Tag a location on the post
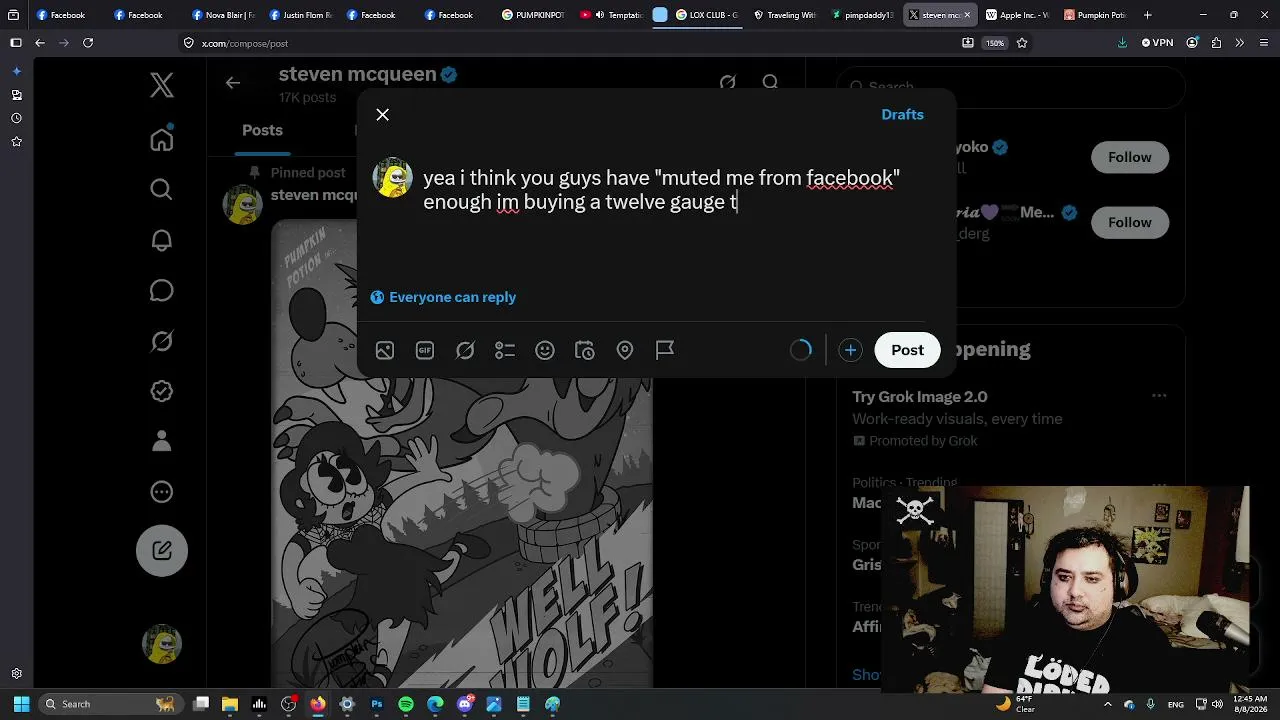Screen dimensions: 1280x720 click(625, 350)
